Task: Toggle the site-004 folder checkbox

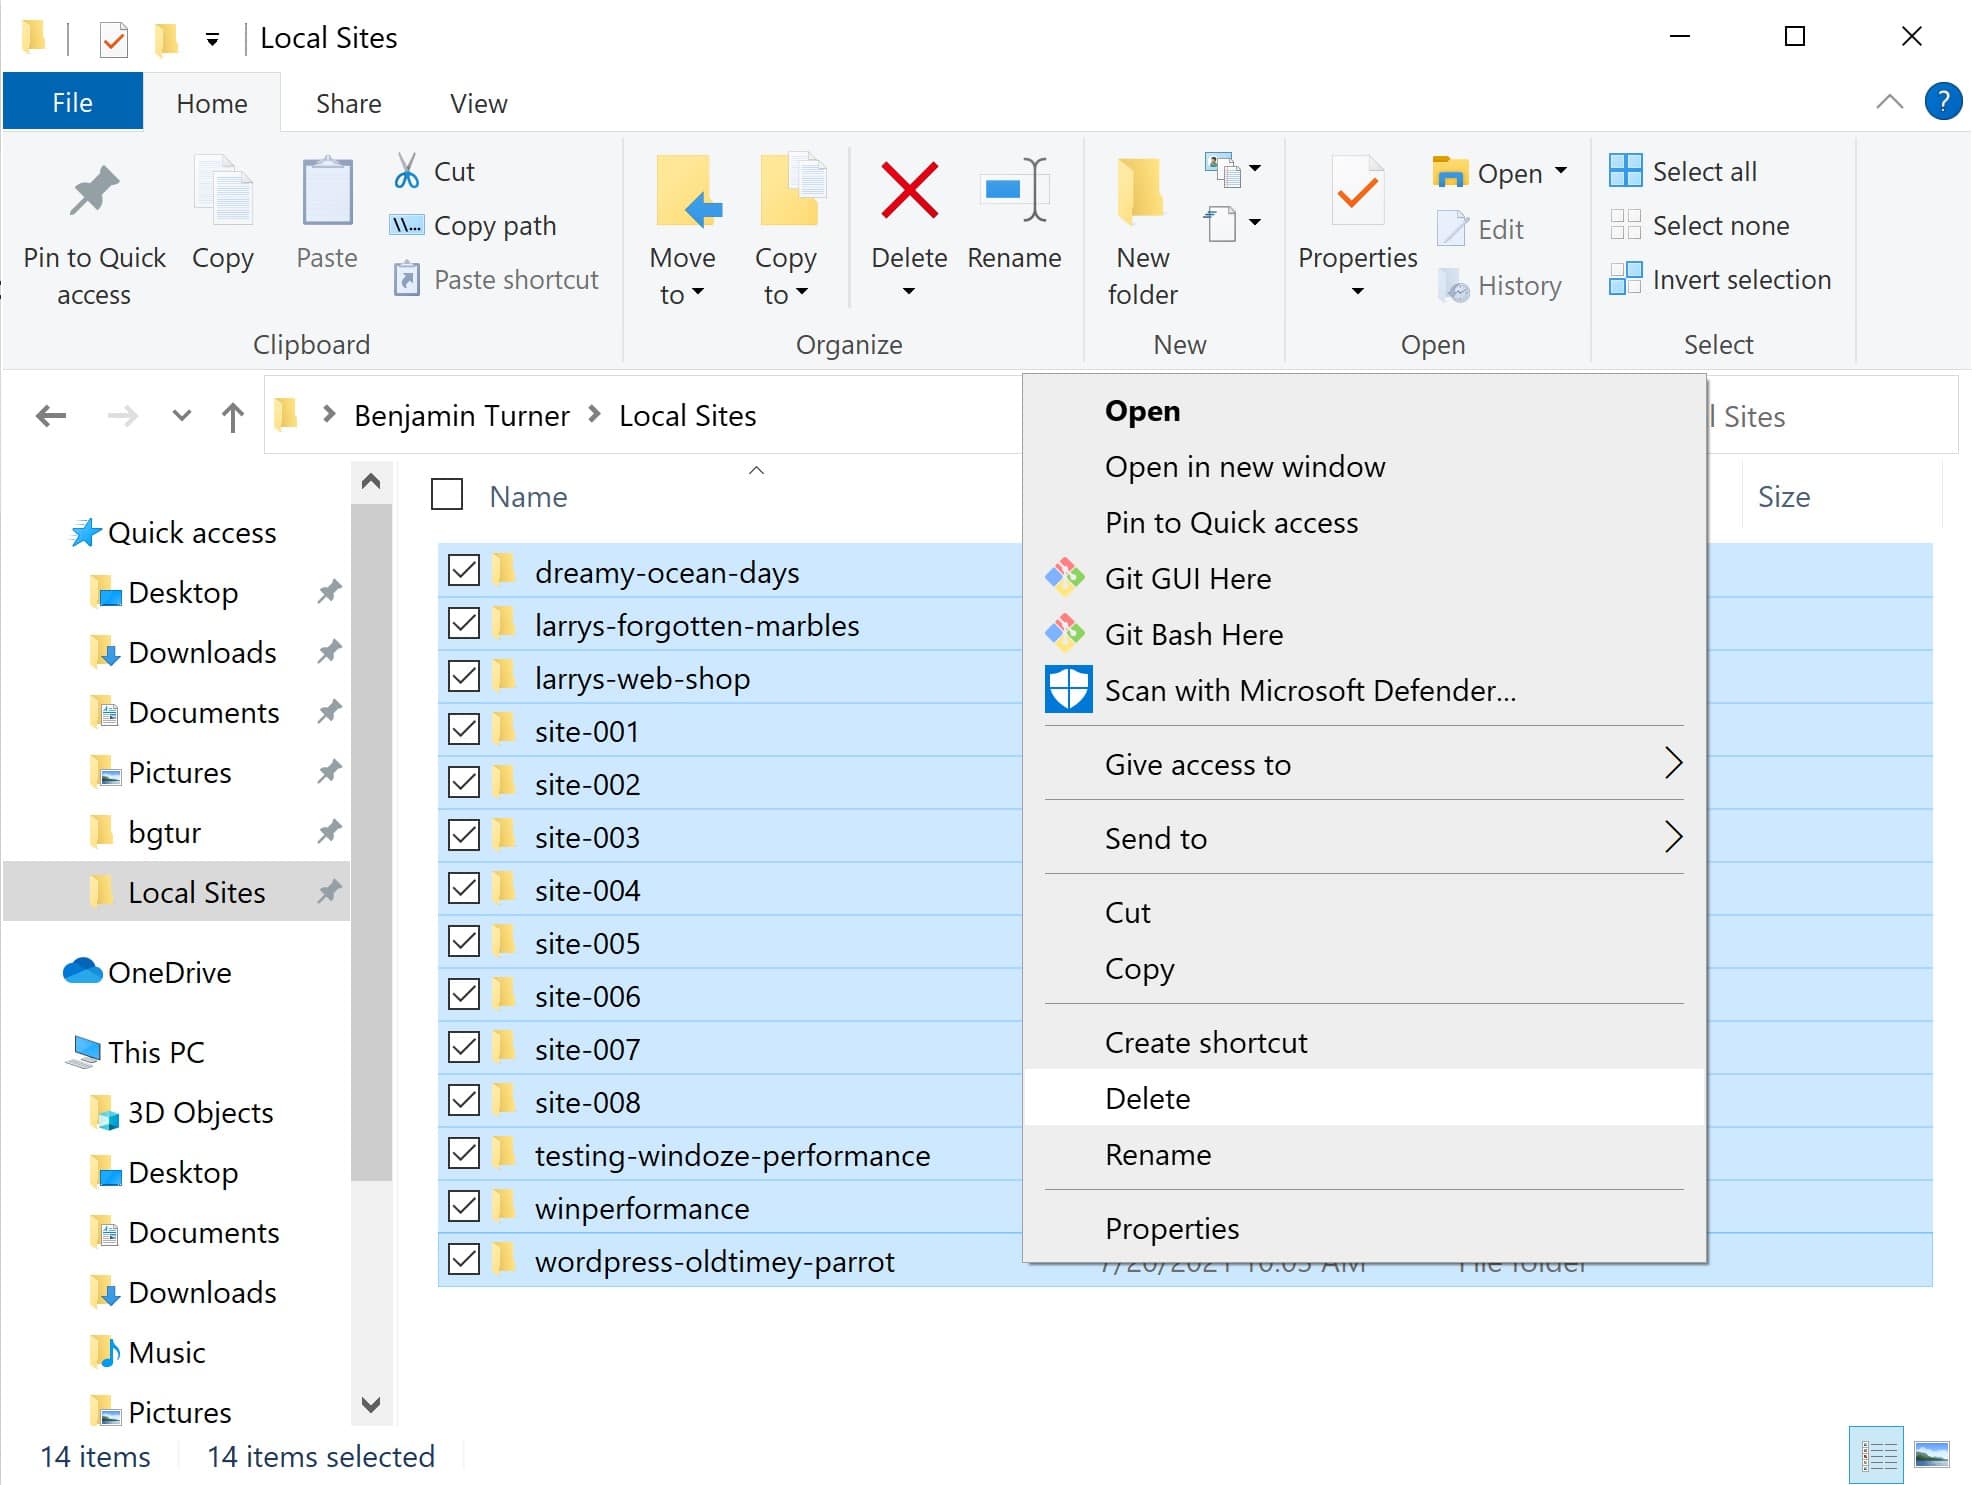Action: pos(464,889)
